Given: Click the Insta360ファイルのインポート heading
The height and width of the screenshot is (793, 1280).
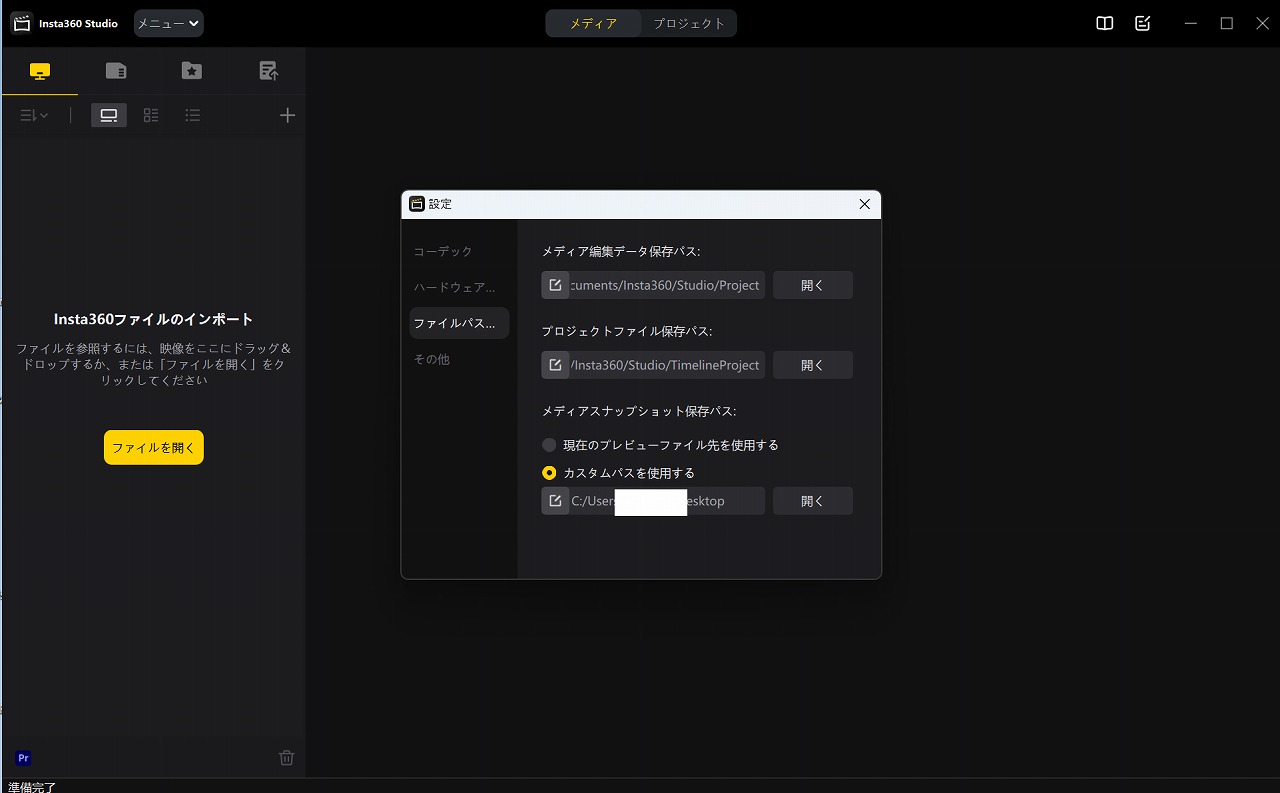Looking at the screenshot, I should pyautogui.click(x=154, y=320).
